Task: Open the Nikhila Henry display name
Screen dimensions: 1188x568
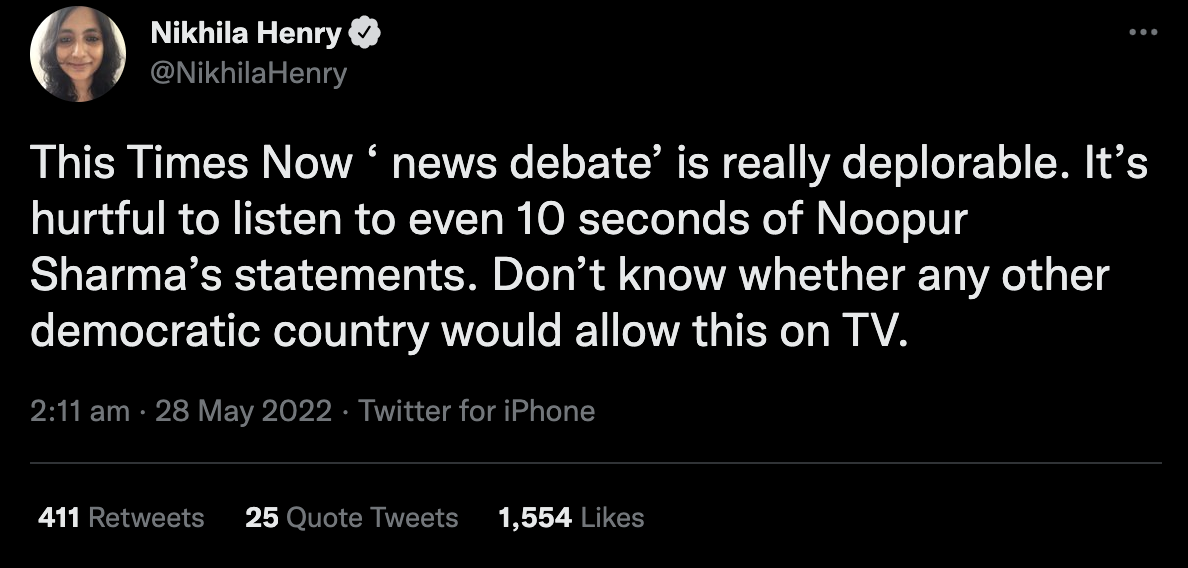Action: click(x=245, y=35)
